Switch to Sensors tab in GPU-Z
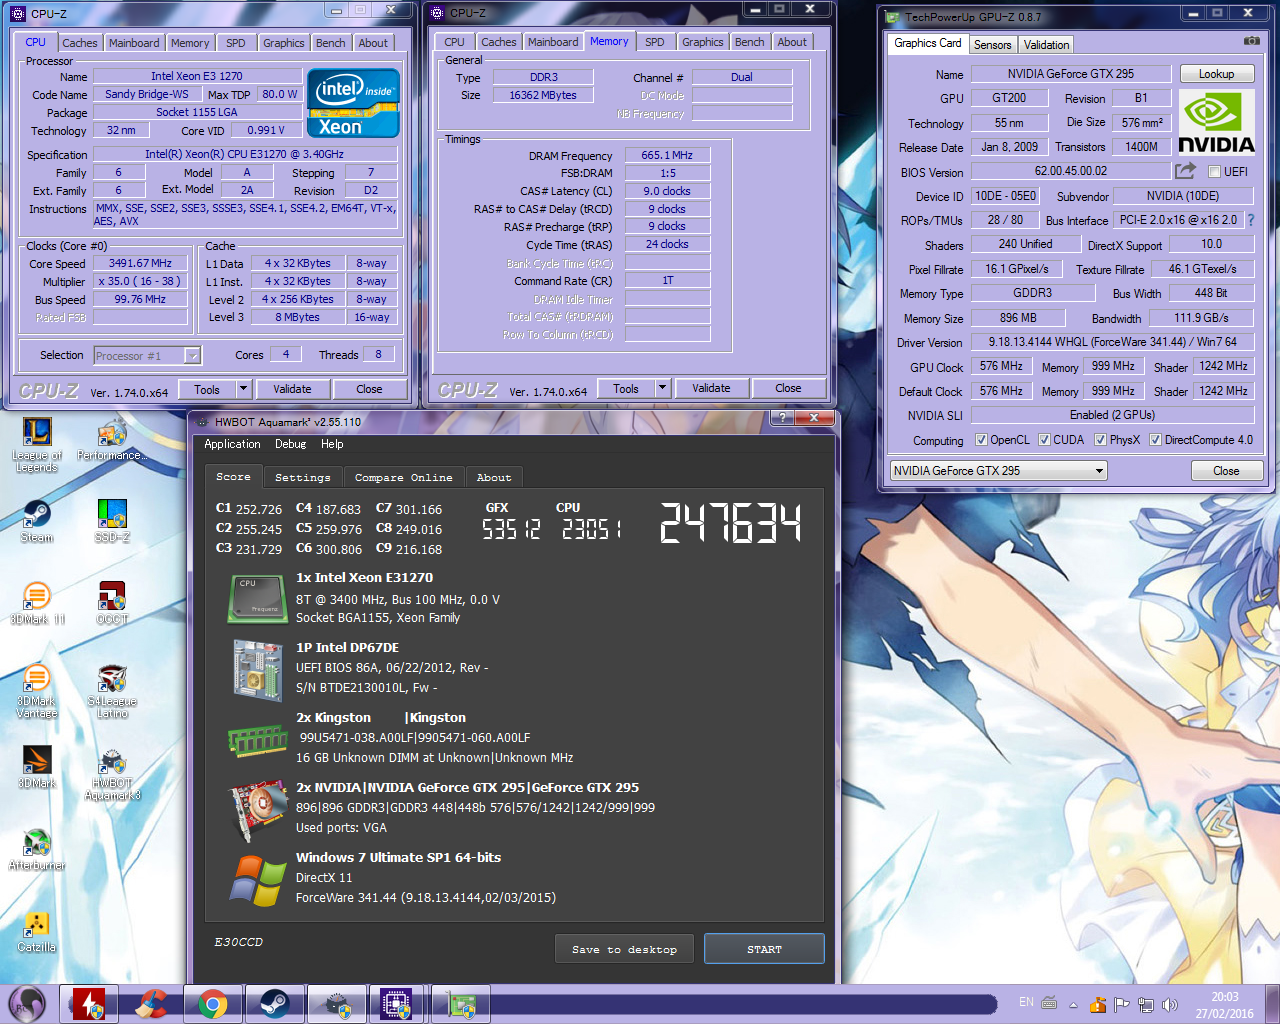 (992, 45)
